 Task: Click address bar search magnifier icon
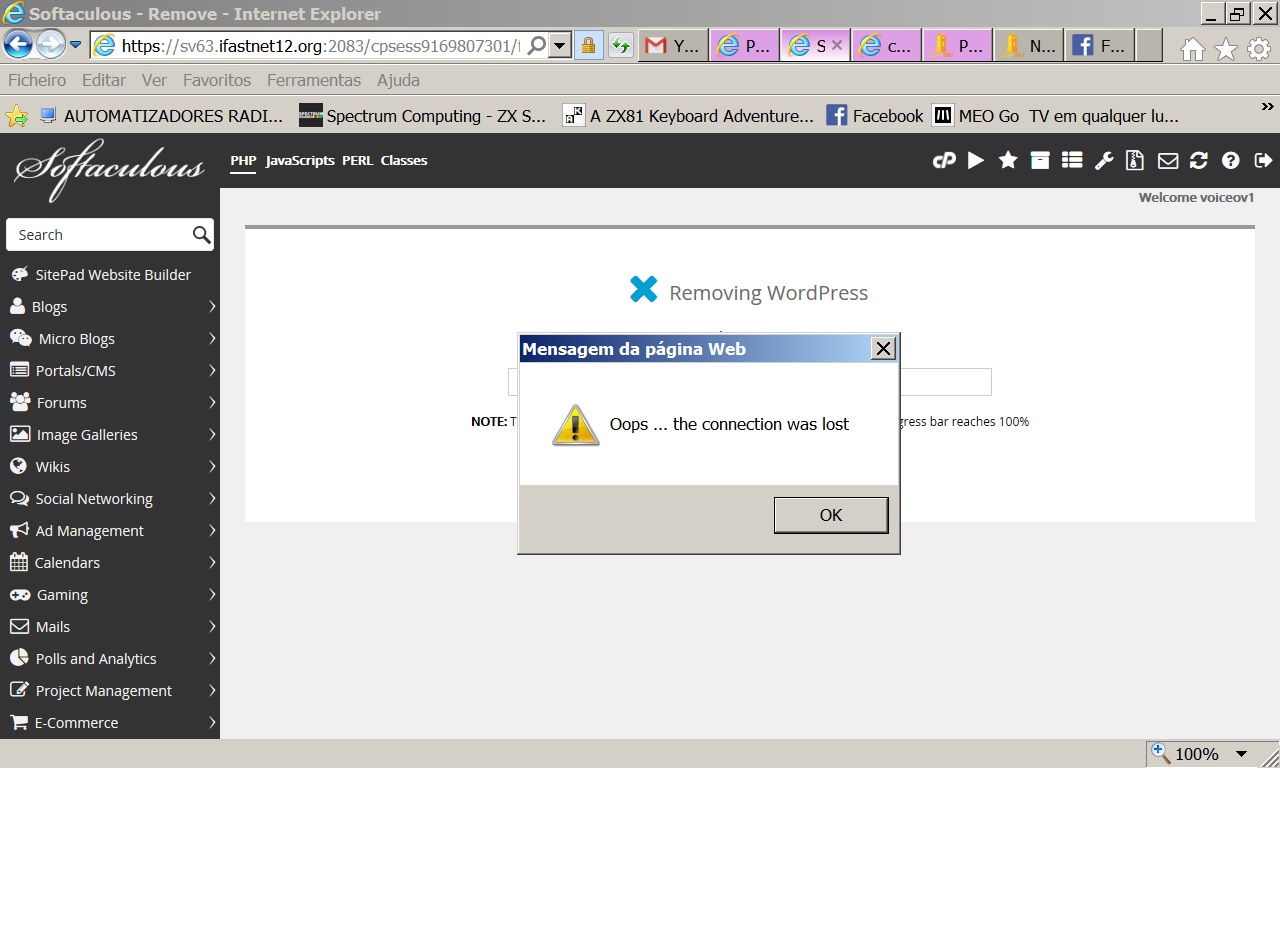coord(537,45)
